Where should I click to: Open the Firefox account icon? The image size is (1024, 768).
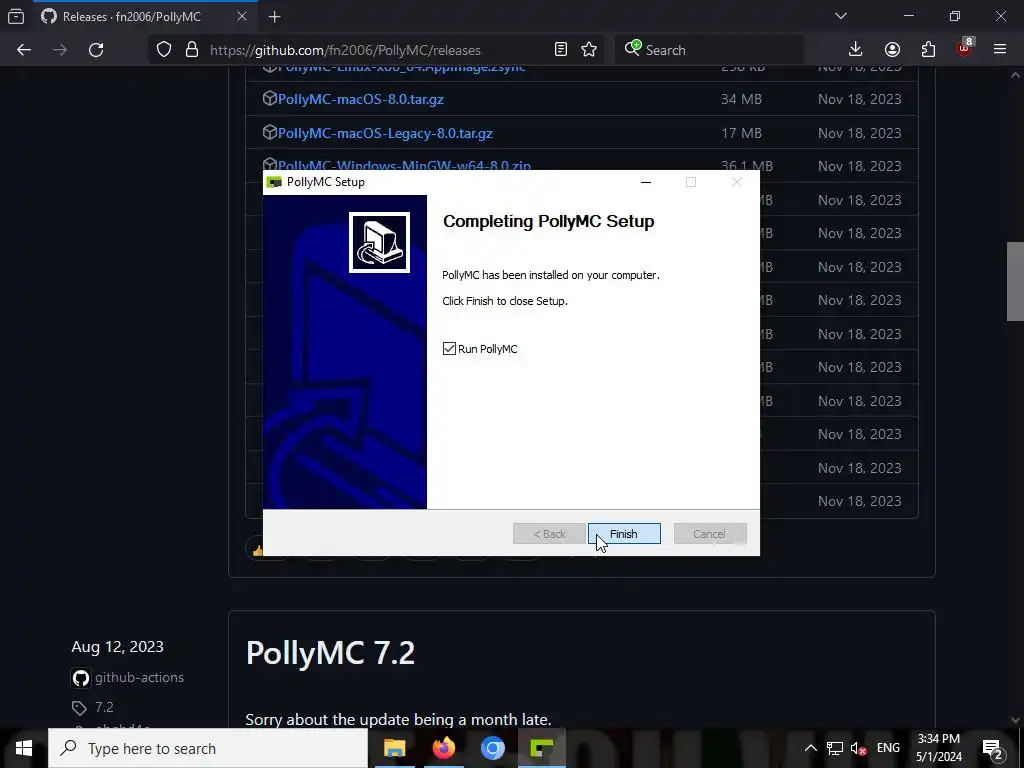click(x=892, y=50)
